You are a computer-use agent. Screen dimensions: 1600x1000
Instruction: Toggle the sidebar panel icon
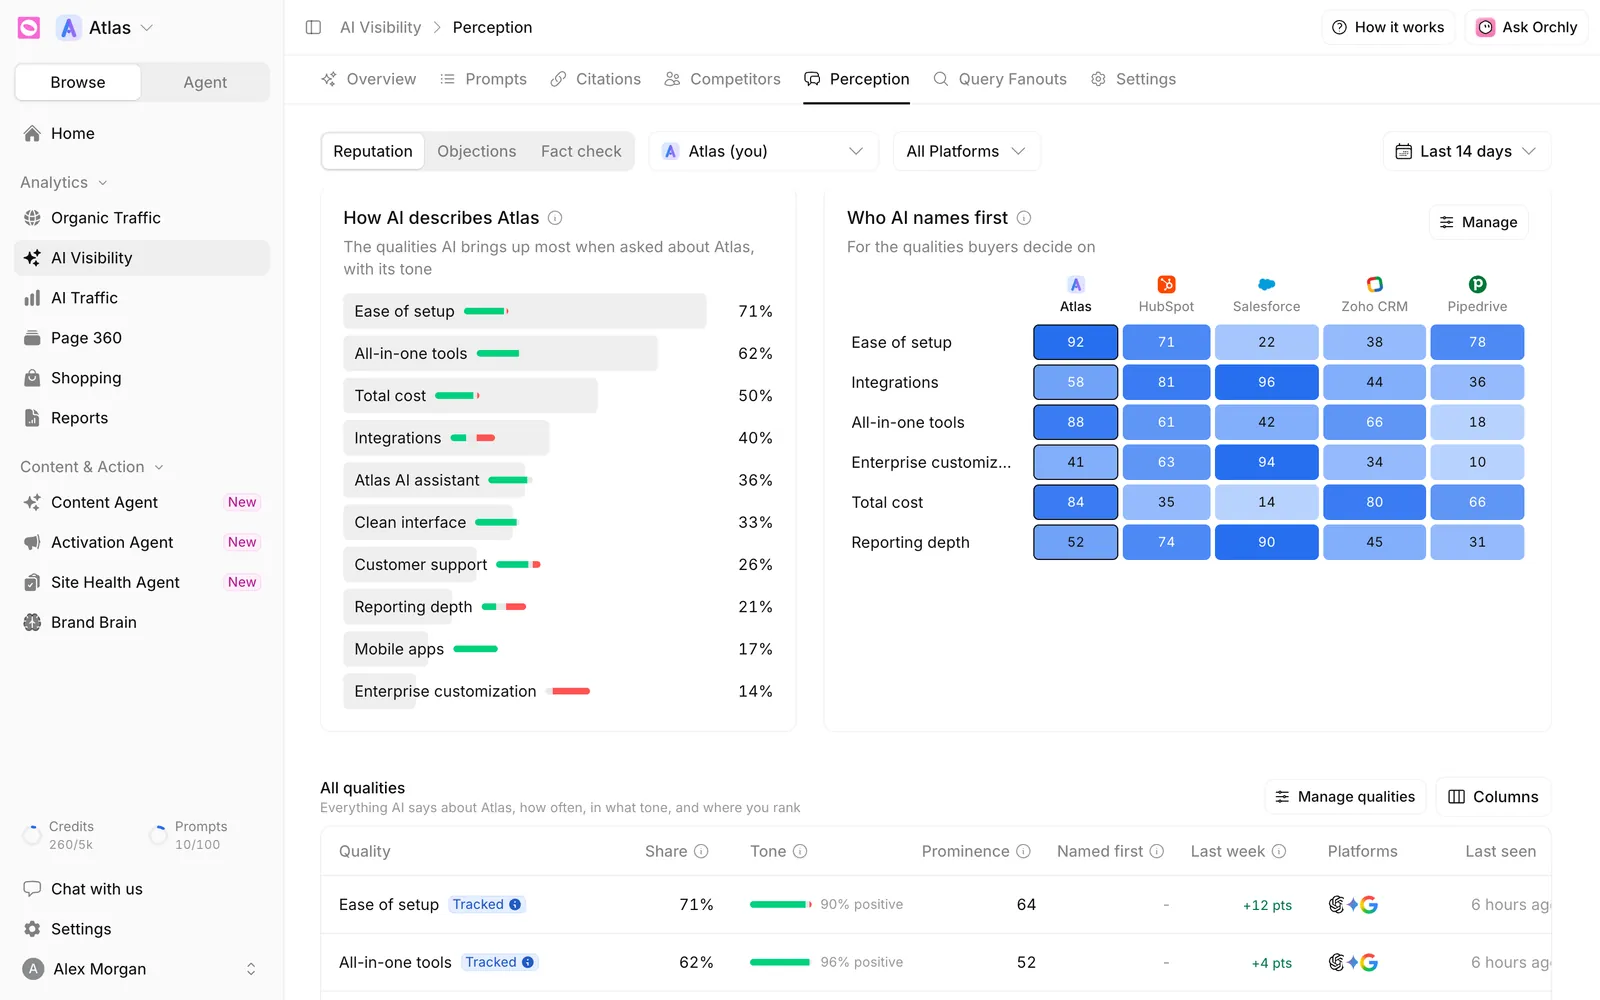coord(313,27)
